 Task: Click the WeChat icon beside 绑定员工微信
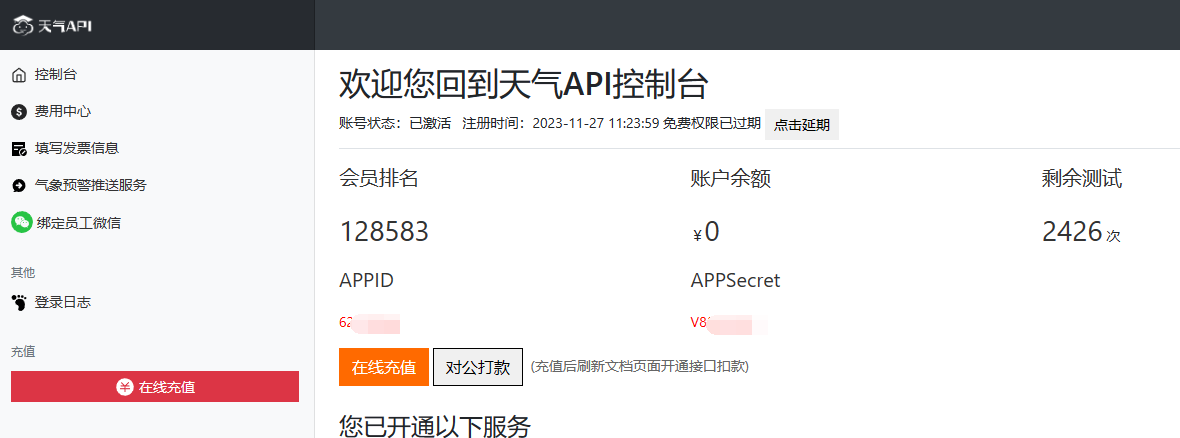(x=21, y=223)
